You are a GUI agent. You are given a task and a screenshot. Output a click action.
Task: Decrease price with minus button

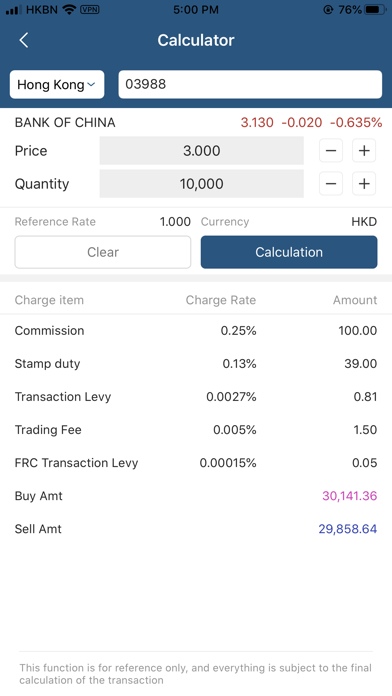tap(331, 150)
